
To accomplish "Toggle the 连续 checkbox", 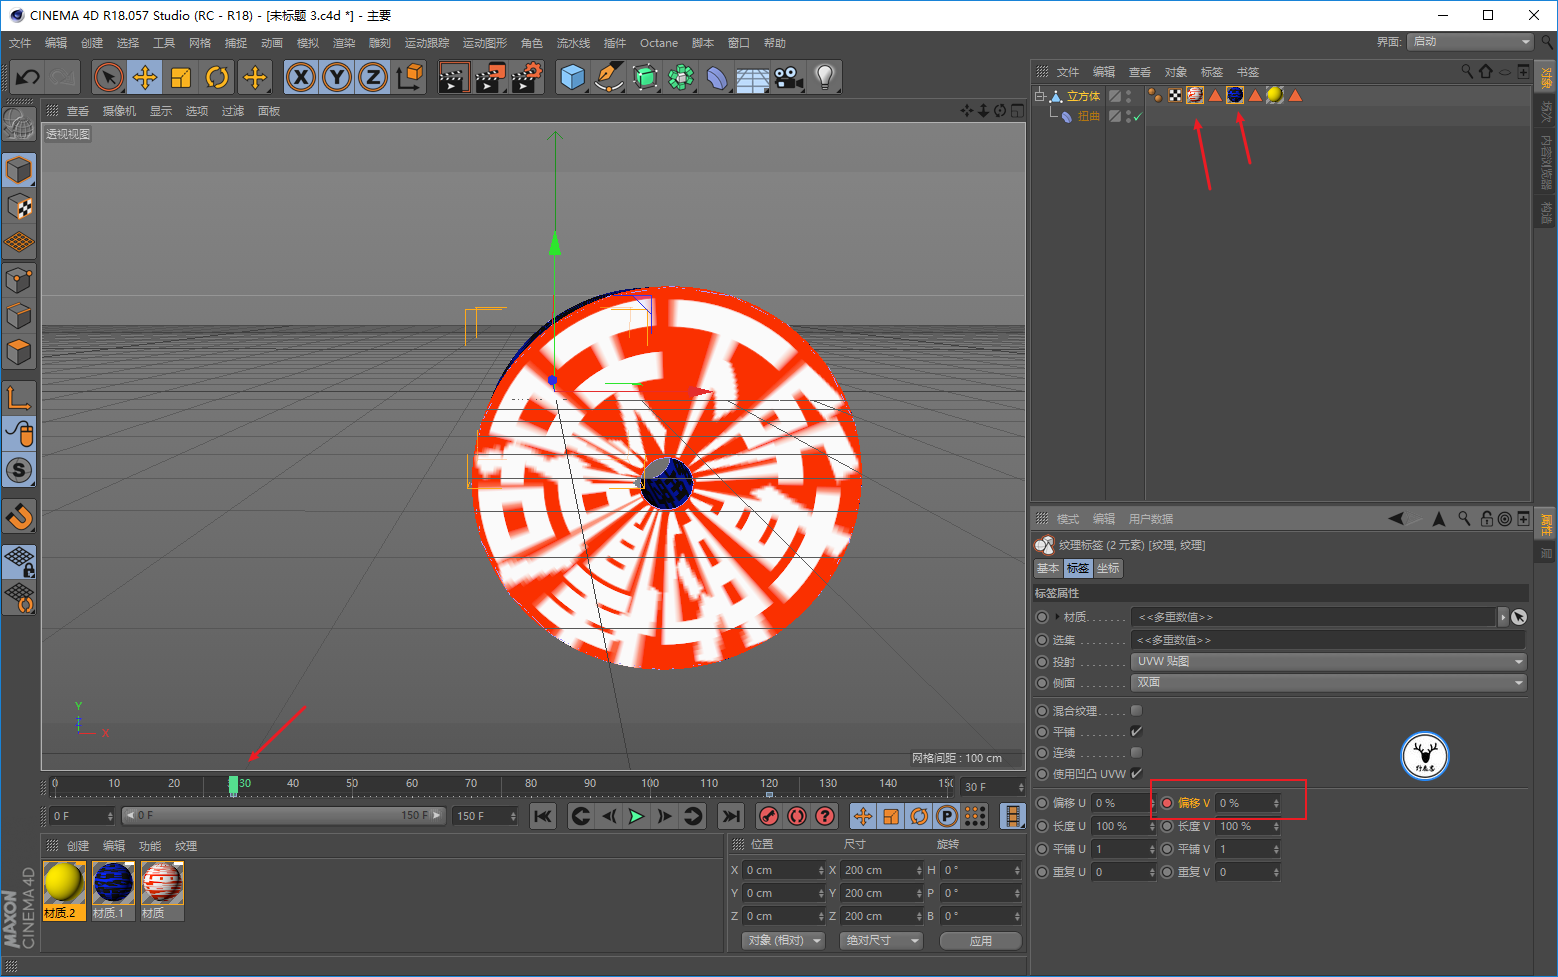I will coord(1136,752).
